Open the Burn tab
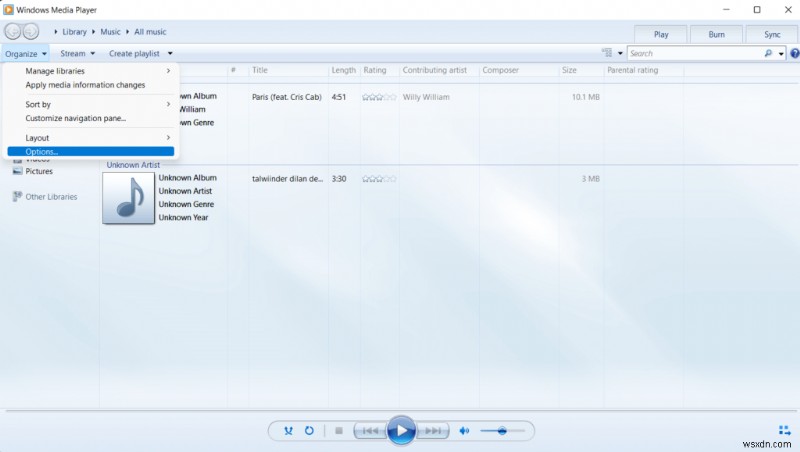This screenshot has height=452, width=800. click(716, 33)
